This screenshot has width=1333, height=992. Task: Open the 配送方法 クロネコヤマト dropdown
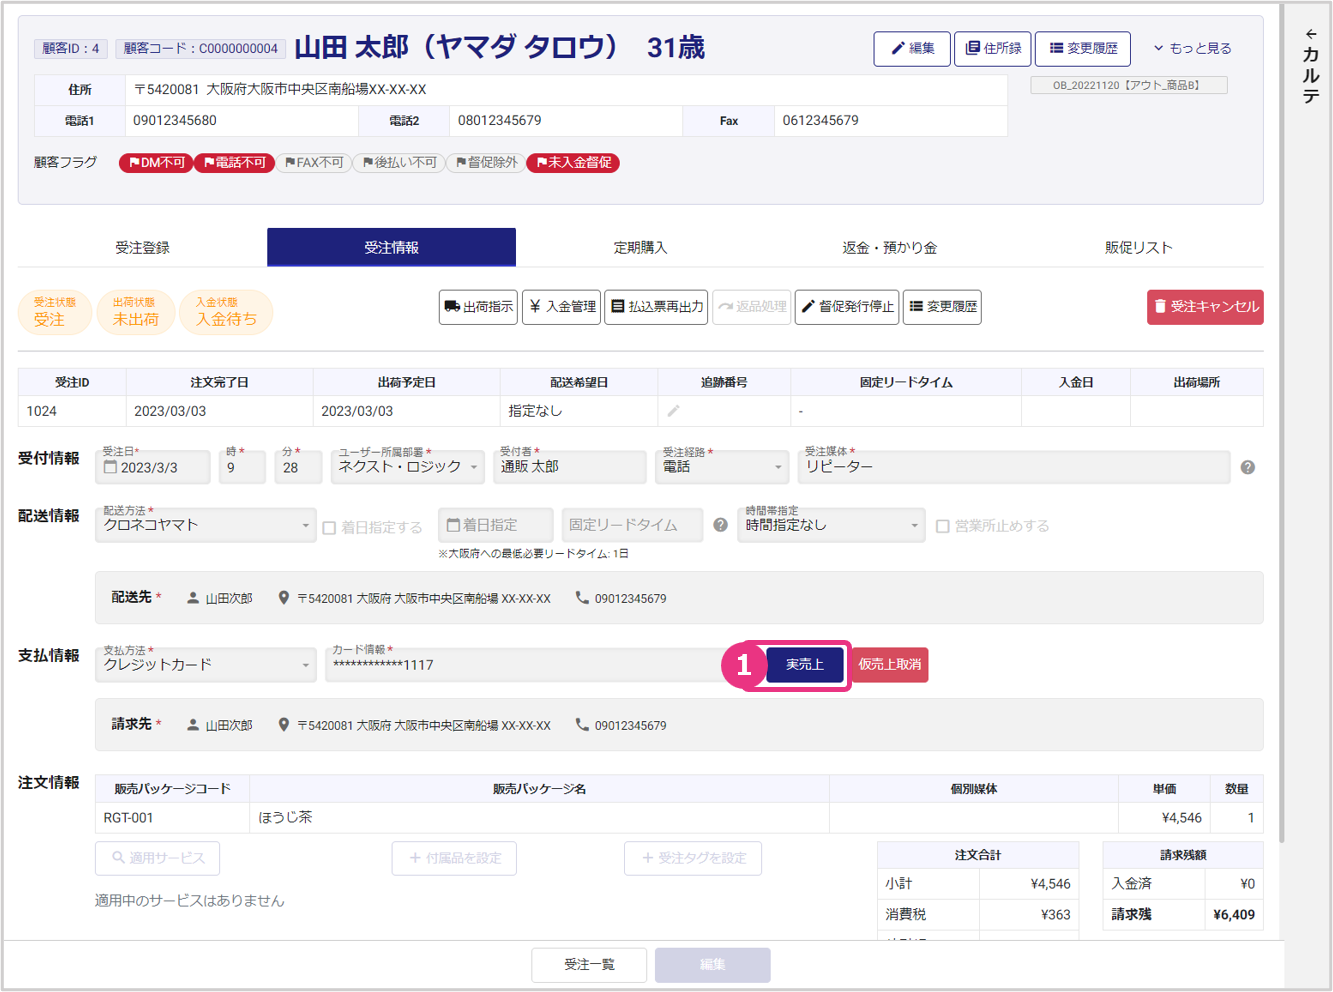(x=206, y=525)
